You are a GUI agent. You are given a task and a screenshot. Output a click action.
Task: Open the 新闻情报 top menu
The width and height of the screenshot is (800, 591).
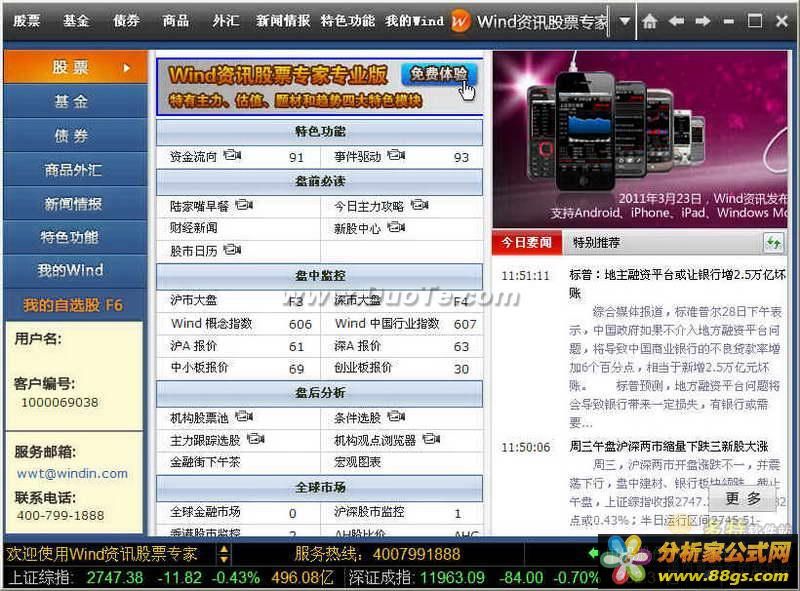pos(283,21)
